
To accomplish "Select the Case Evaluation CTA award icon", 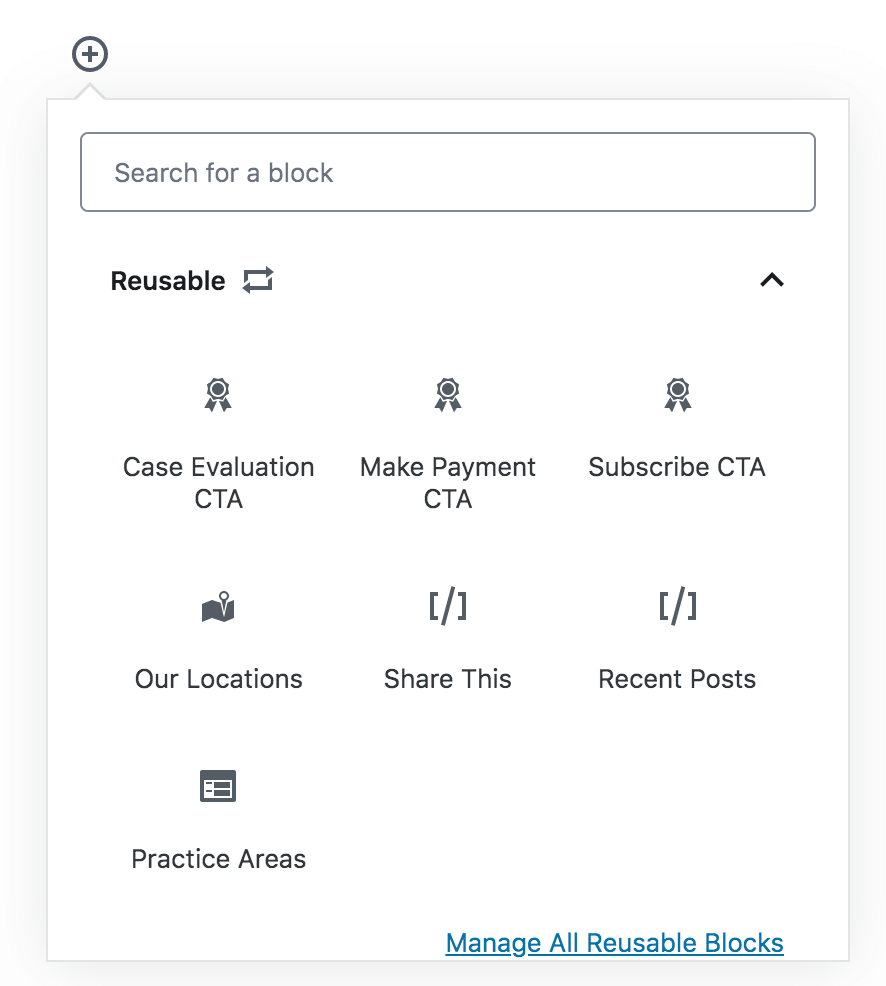I will tap(218, 395).
